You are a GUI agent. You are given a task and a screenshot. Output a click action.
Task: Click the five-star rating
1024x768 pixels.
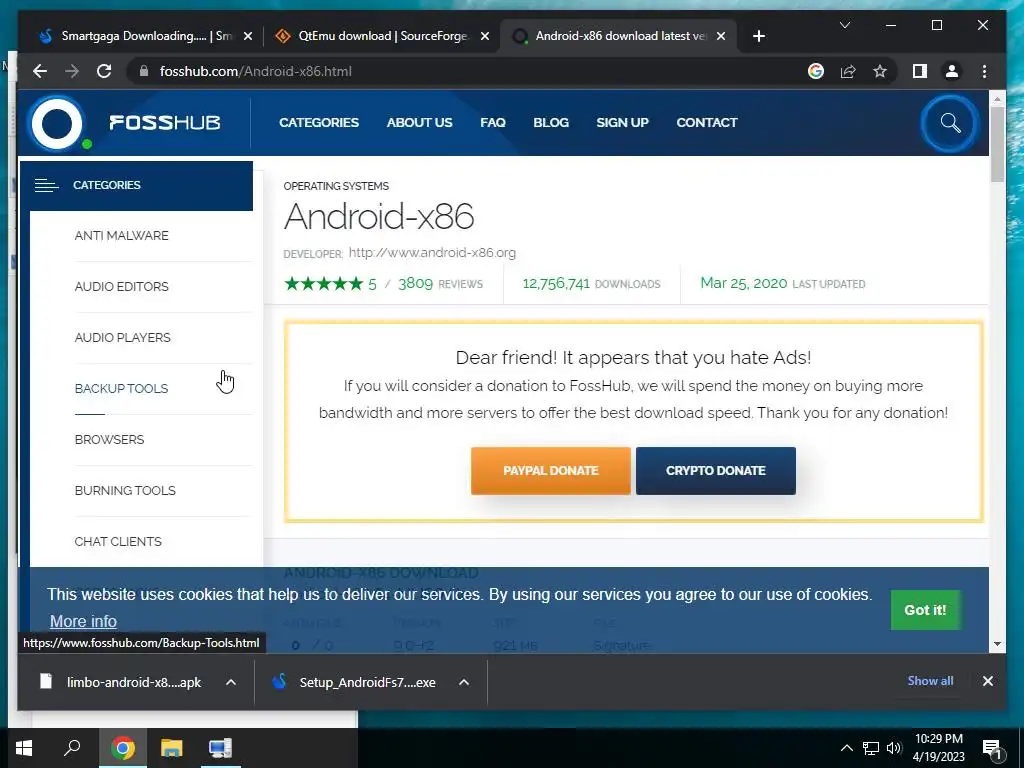323,283
